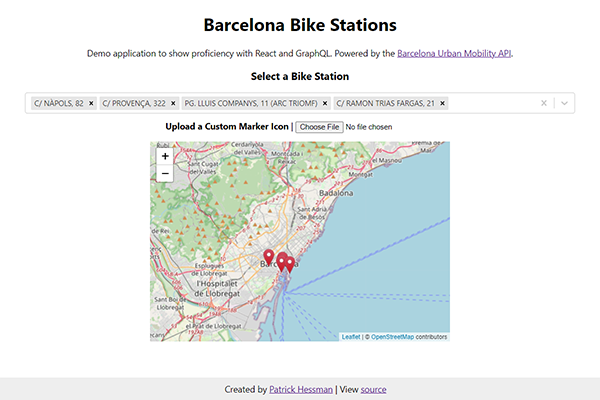Screen dimensions: 600x400
Task: Remove C/ NÀPOLS, 82 station tag
Action: click(91, 103)
